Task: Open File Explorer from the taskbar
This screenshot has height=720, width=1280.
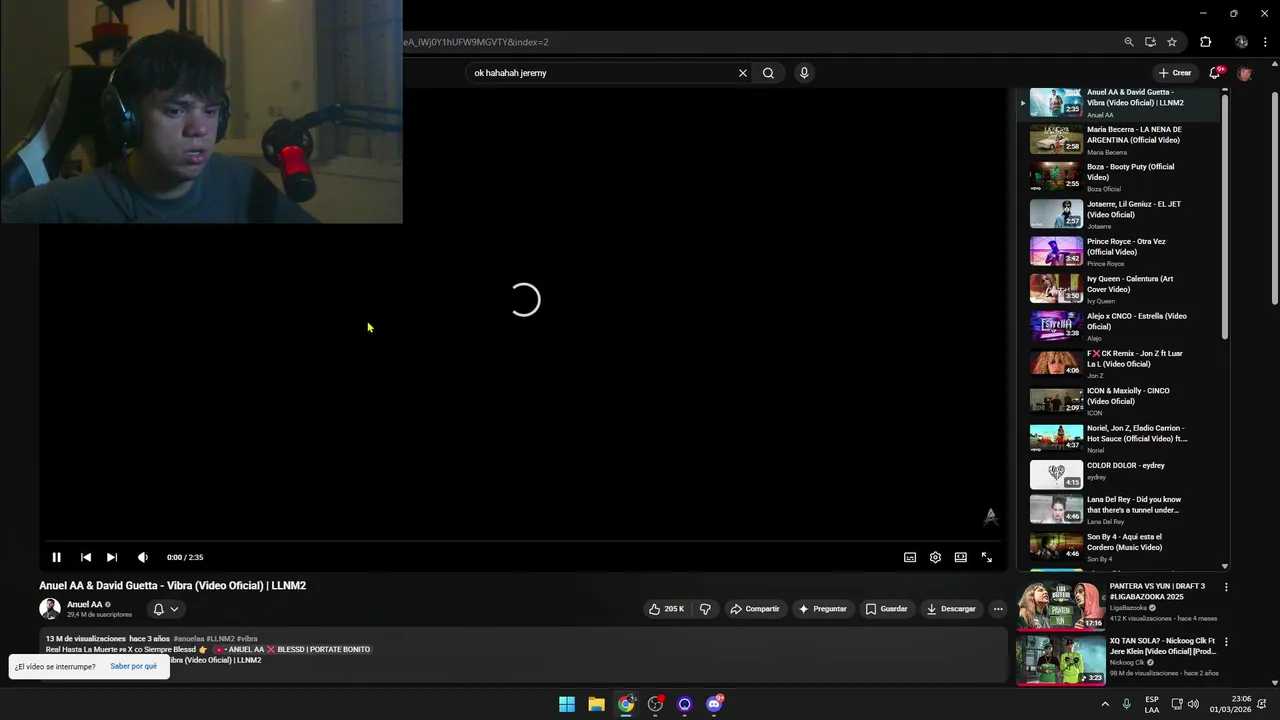Action: [x=596, y=704]
